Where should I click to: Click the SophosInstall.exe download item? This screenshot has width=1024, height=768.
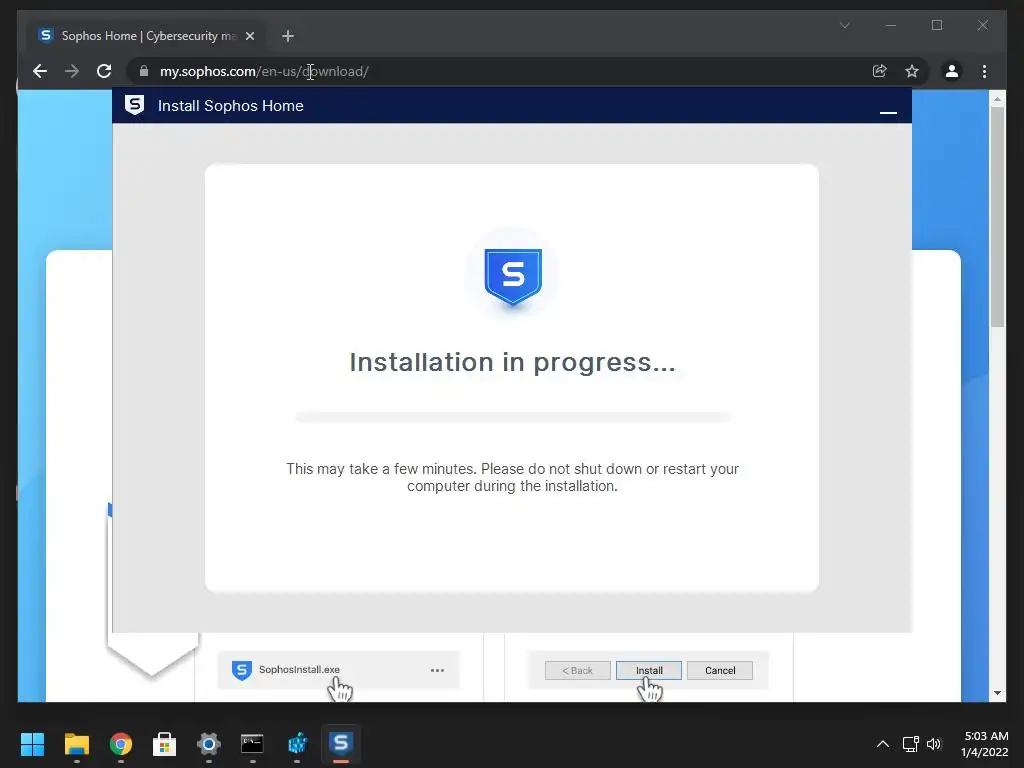[338, 670]
